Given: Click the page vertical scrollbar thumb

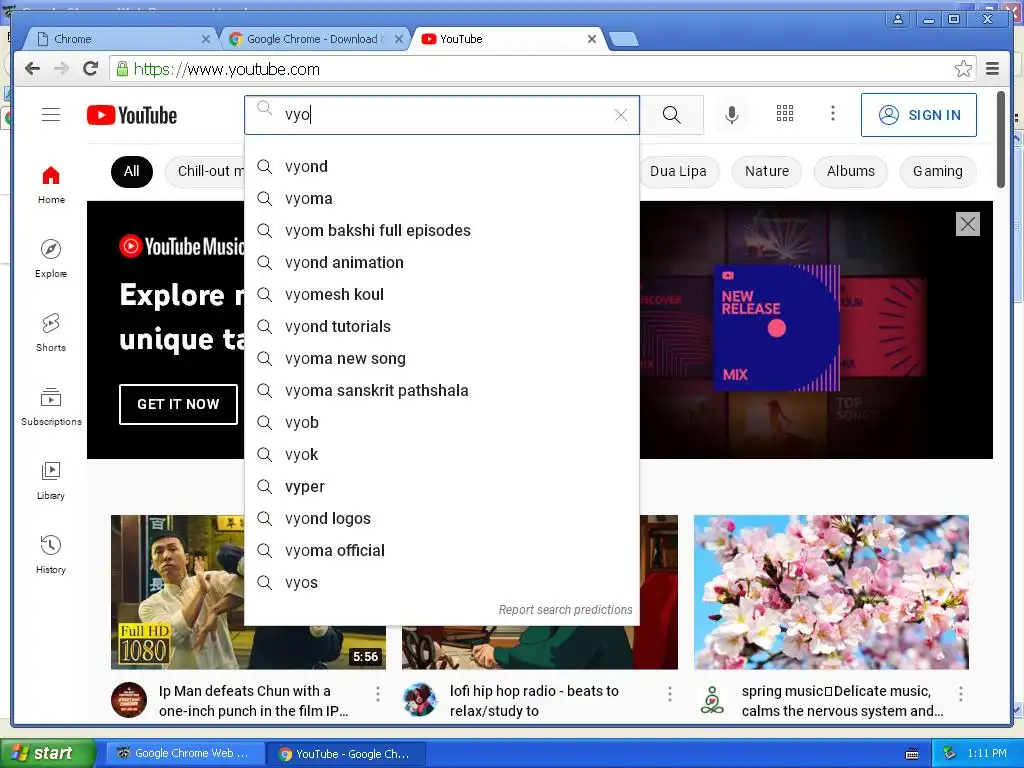Looking at the screenshot, I should pos(1000,140).
